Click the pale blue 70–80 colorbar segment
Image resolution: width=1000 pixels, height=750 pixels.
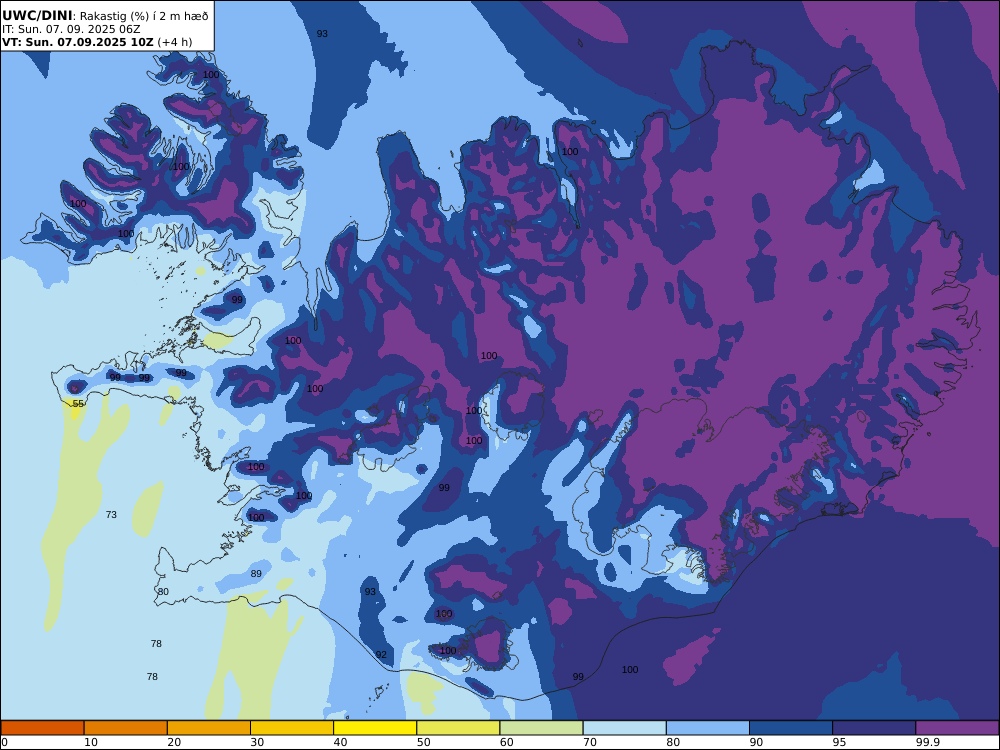(x=624, y=728)
